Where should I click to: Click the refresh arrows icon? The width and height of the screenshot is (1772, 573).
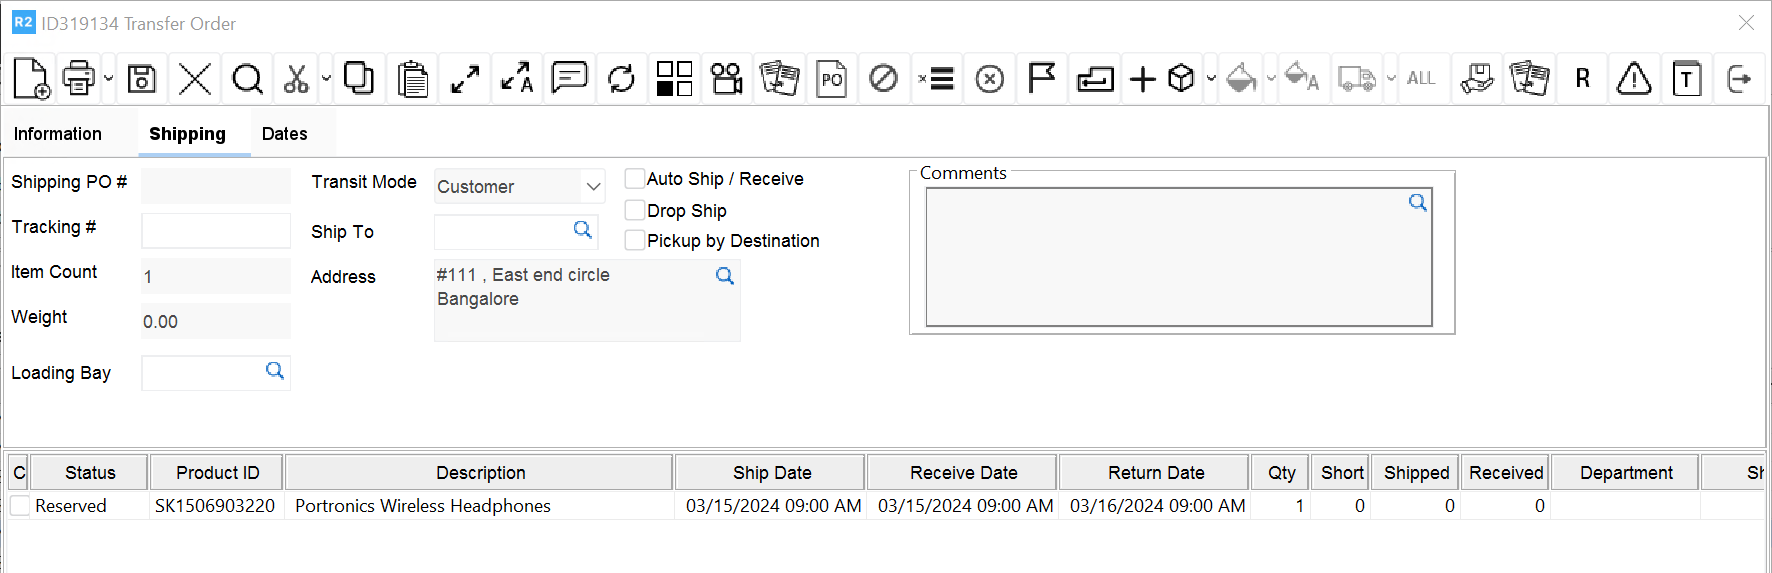click(x=621, y=78)
